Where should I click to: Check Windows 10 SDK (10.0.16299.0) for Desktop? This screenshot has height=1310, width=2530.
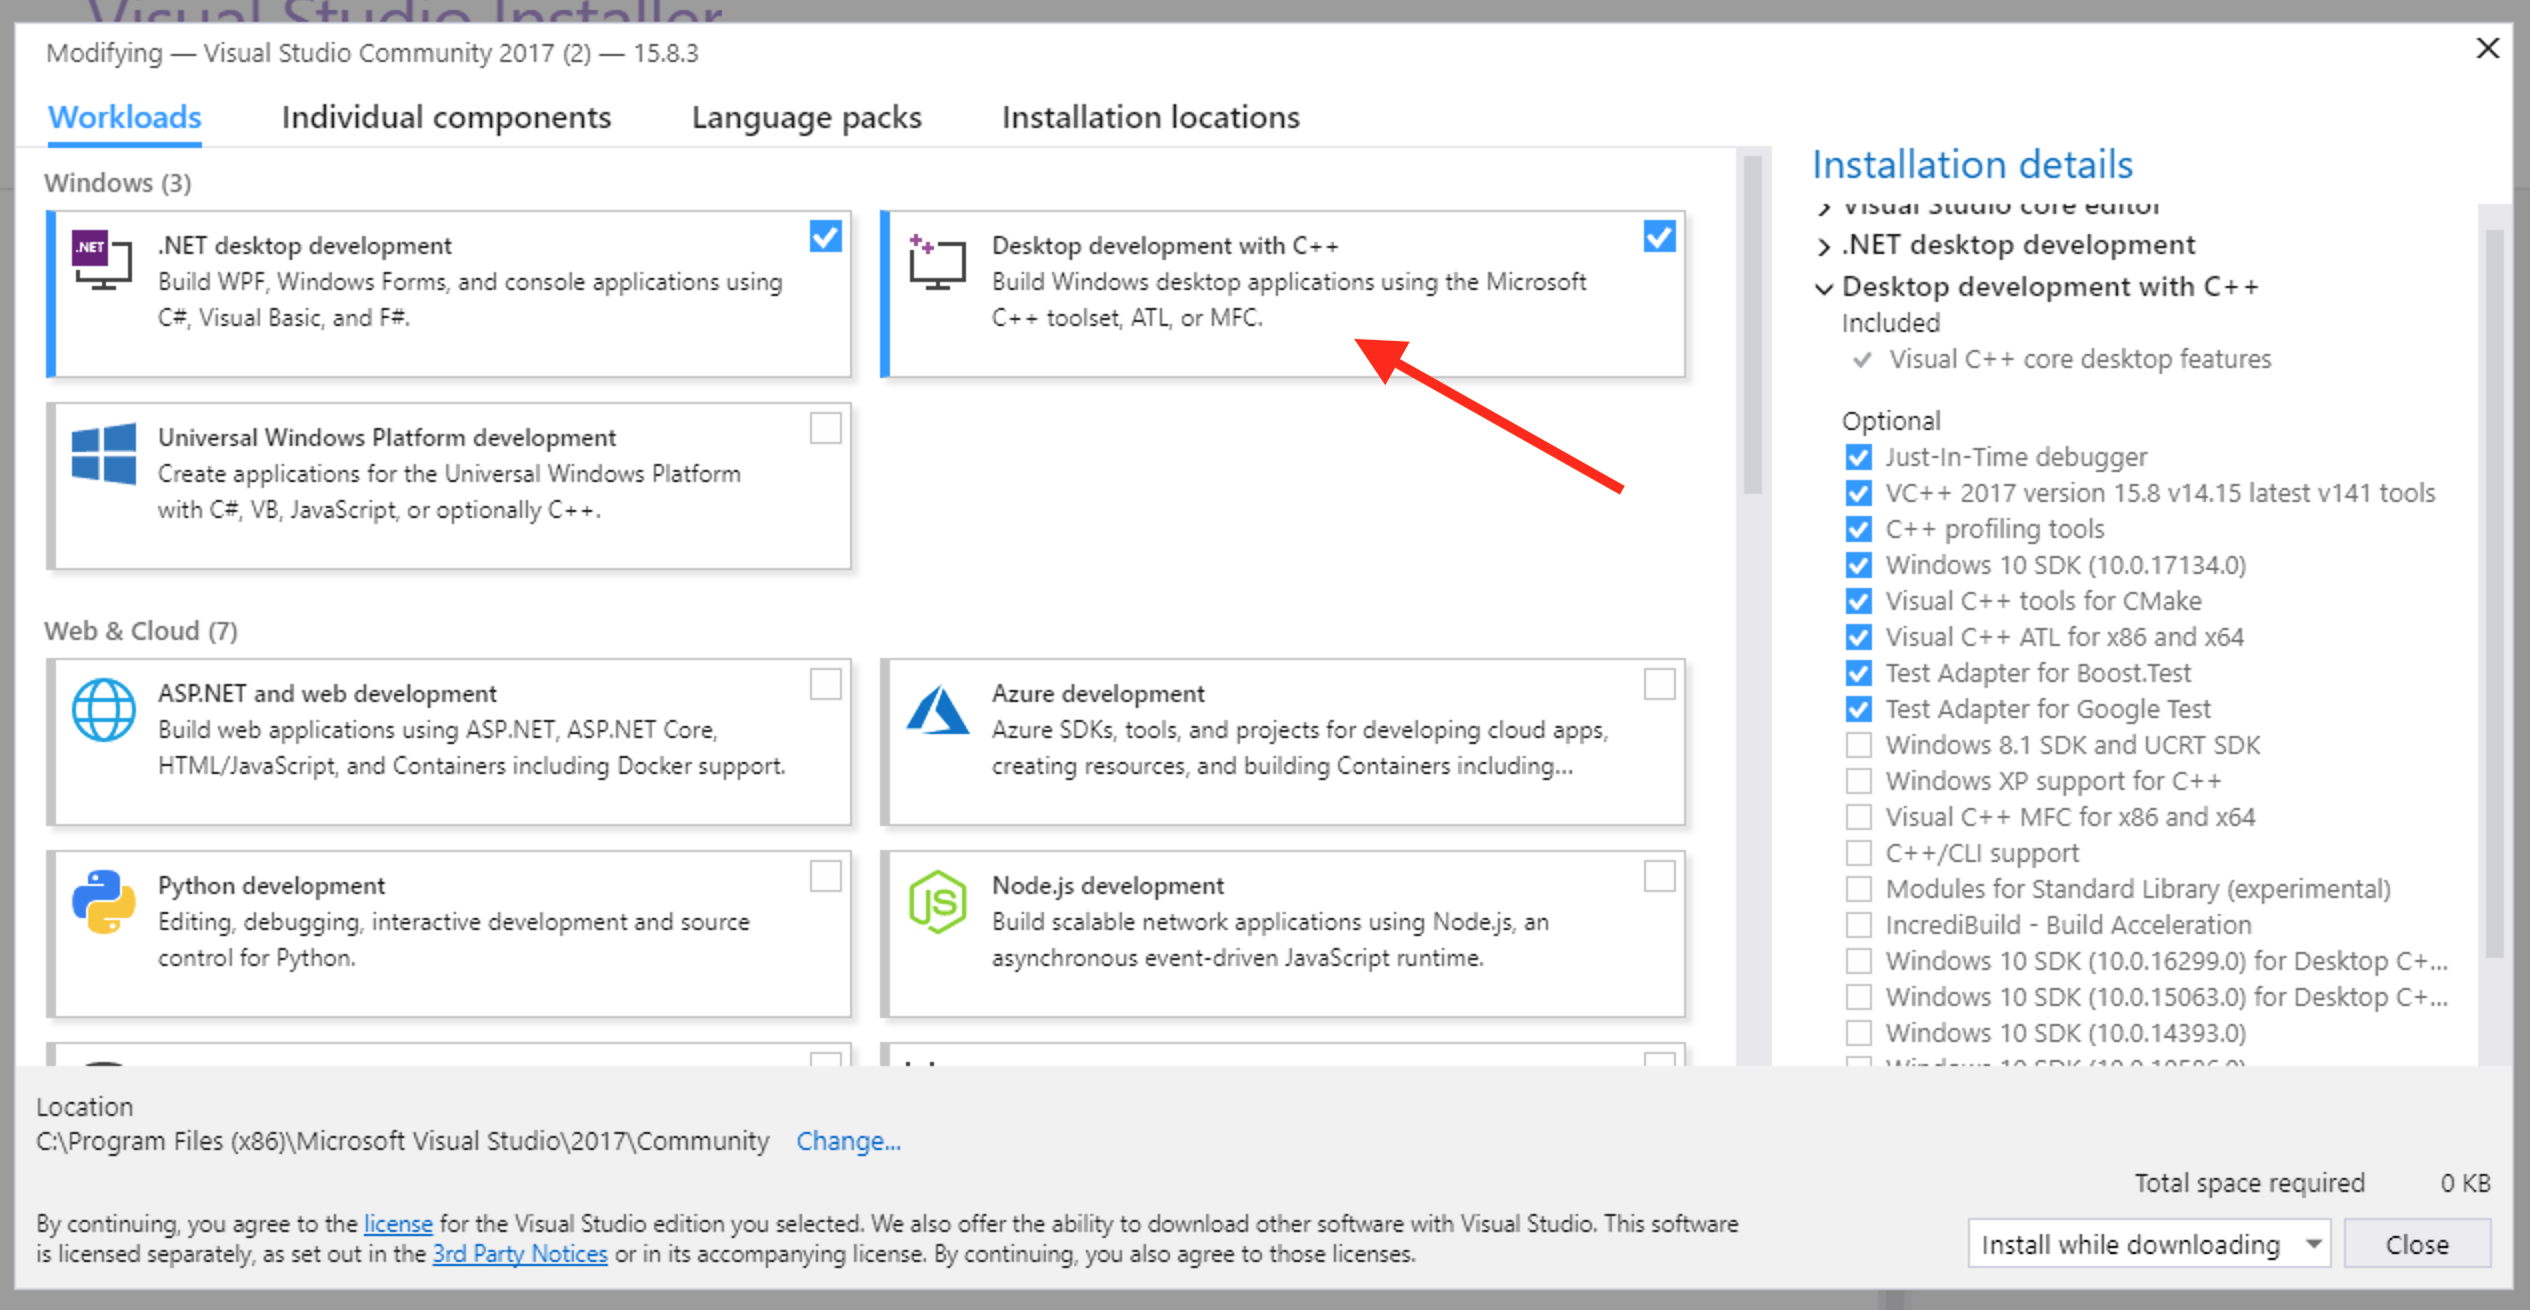point(1858,961)
